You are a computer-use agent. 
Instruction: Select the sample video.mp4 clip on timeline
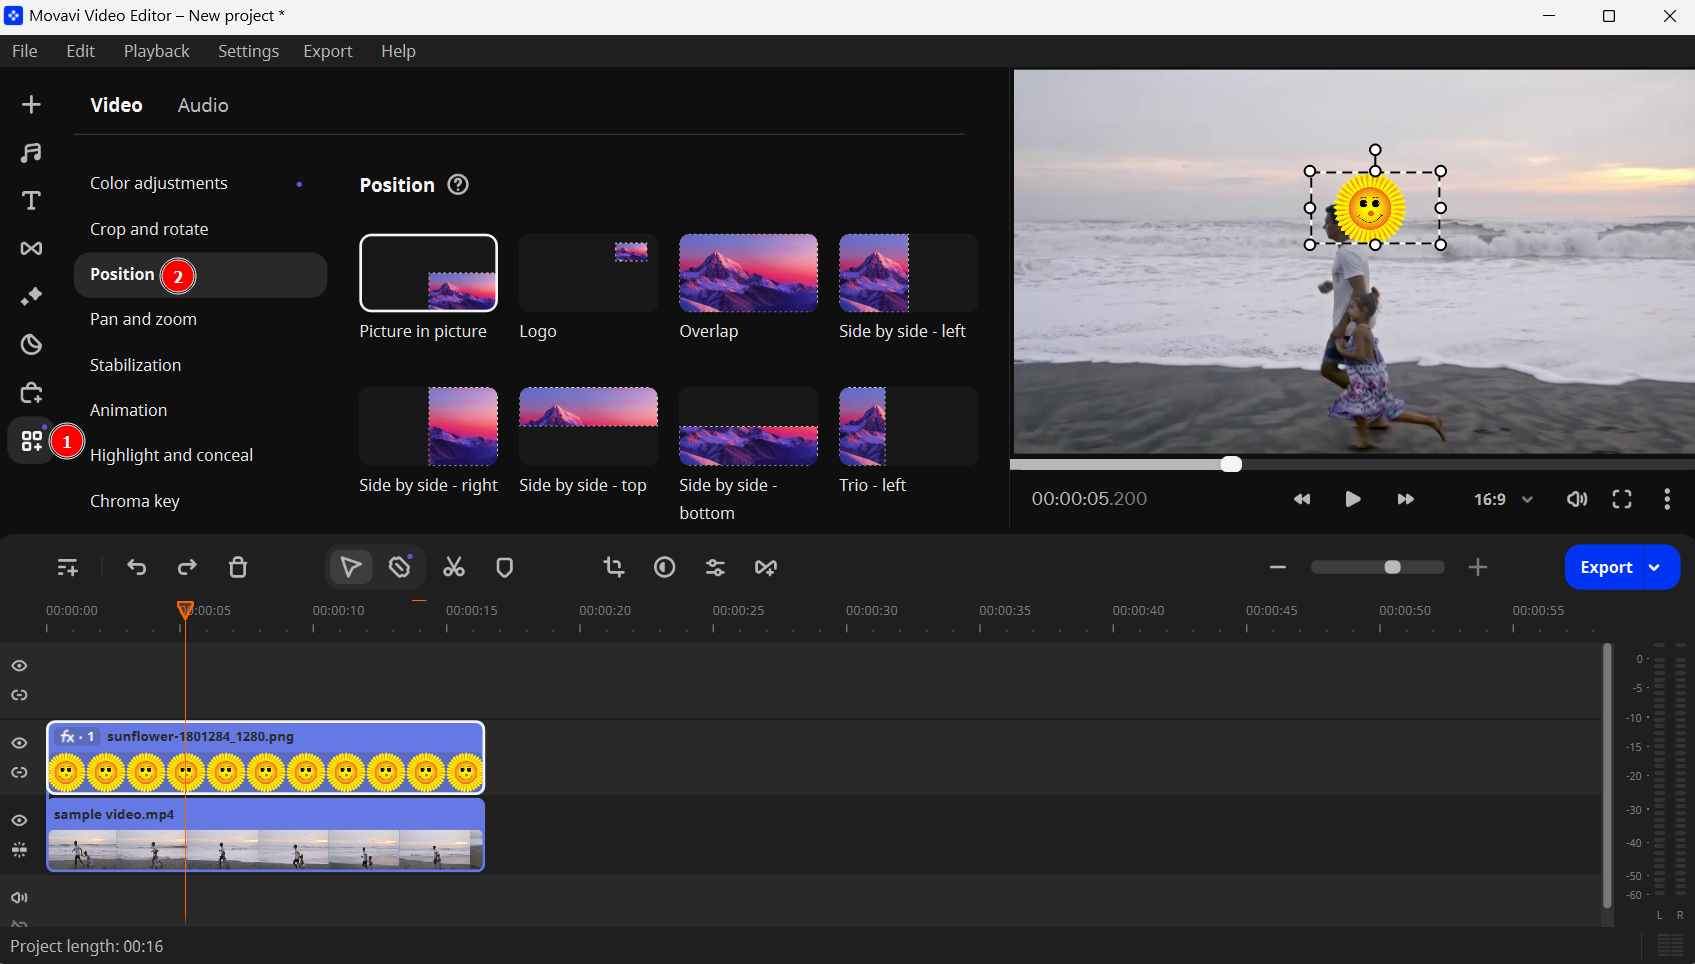pos(266,835)
